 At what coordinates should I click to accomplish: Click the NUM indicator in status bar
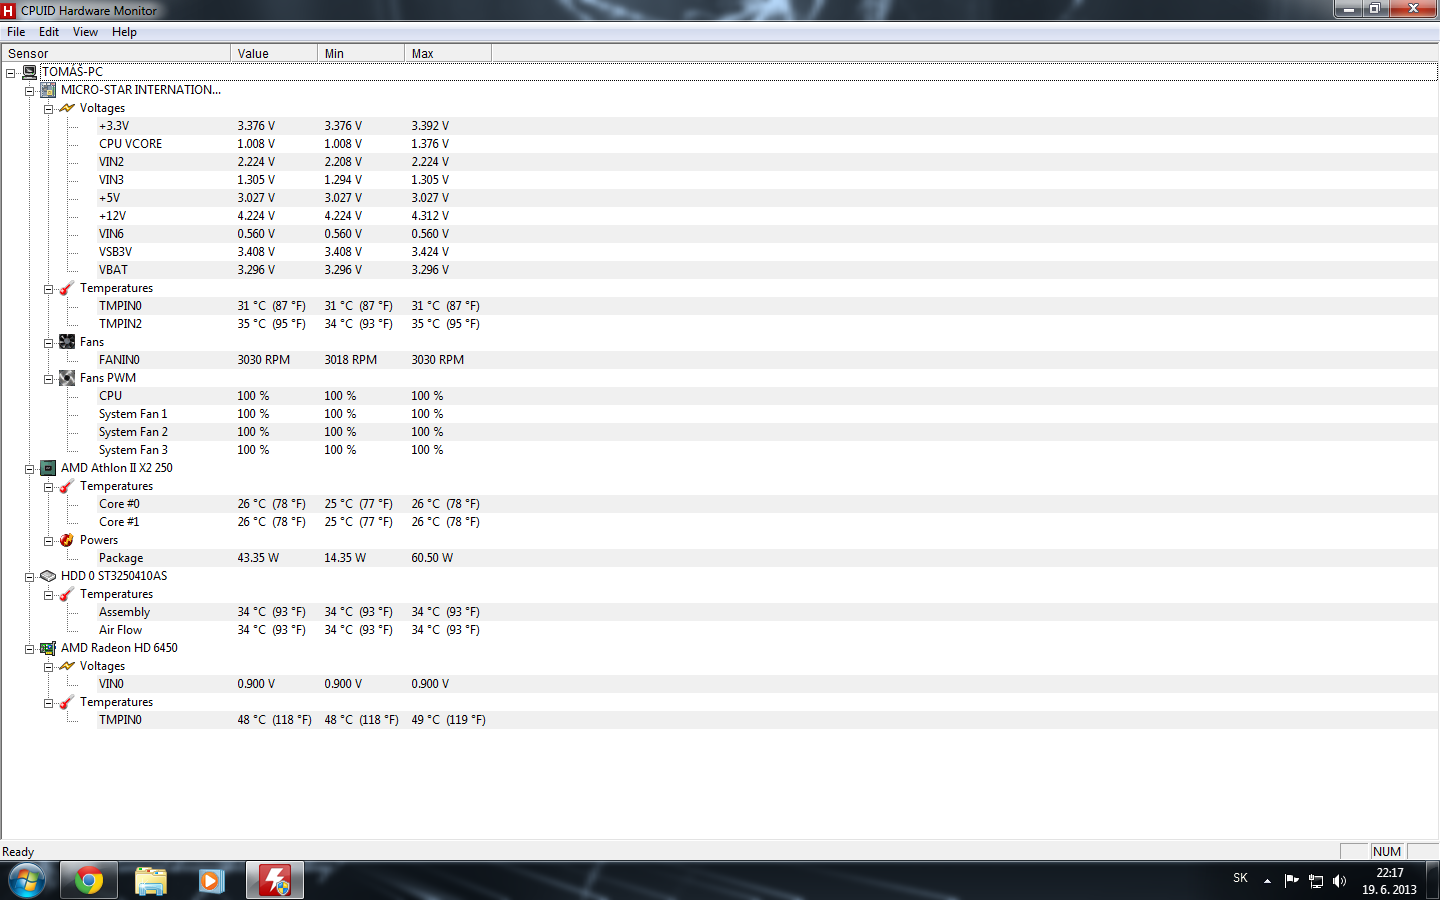(x=1387, y=852)
